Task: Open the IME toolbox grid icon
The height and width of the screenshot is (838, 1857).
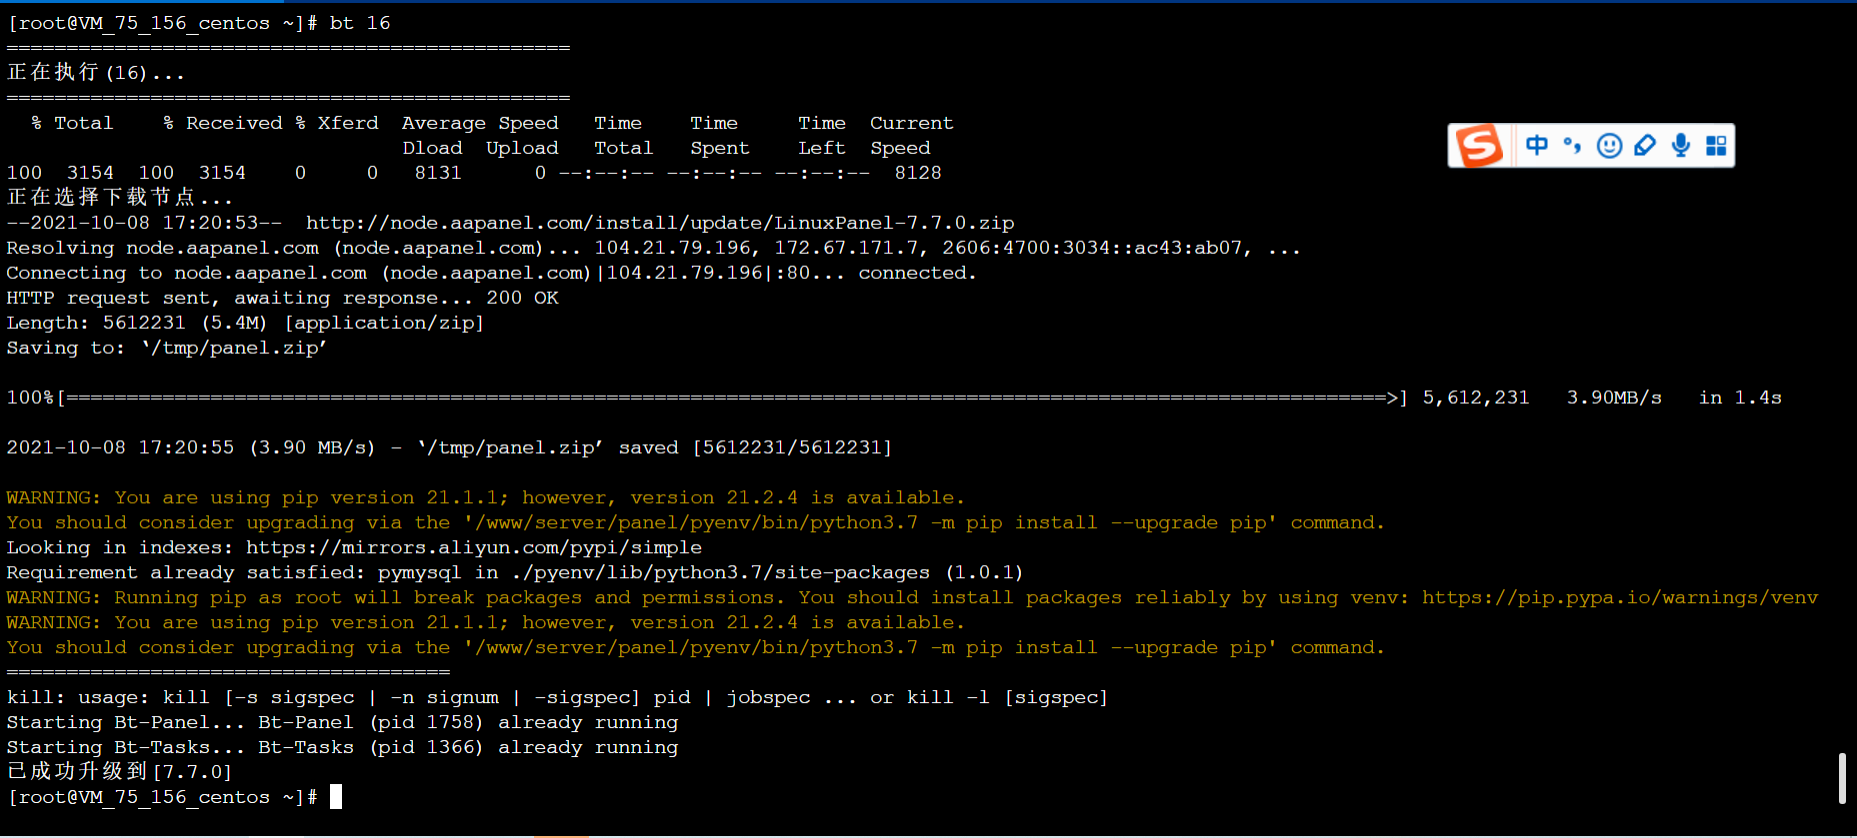Action: click(1716, 146)
